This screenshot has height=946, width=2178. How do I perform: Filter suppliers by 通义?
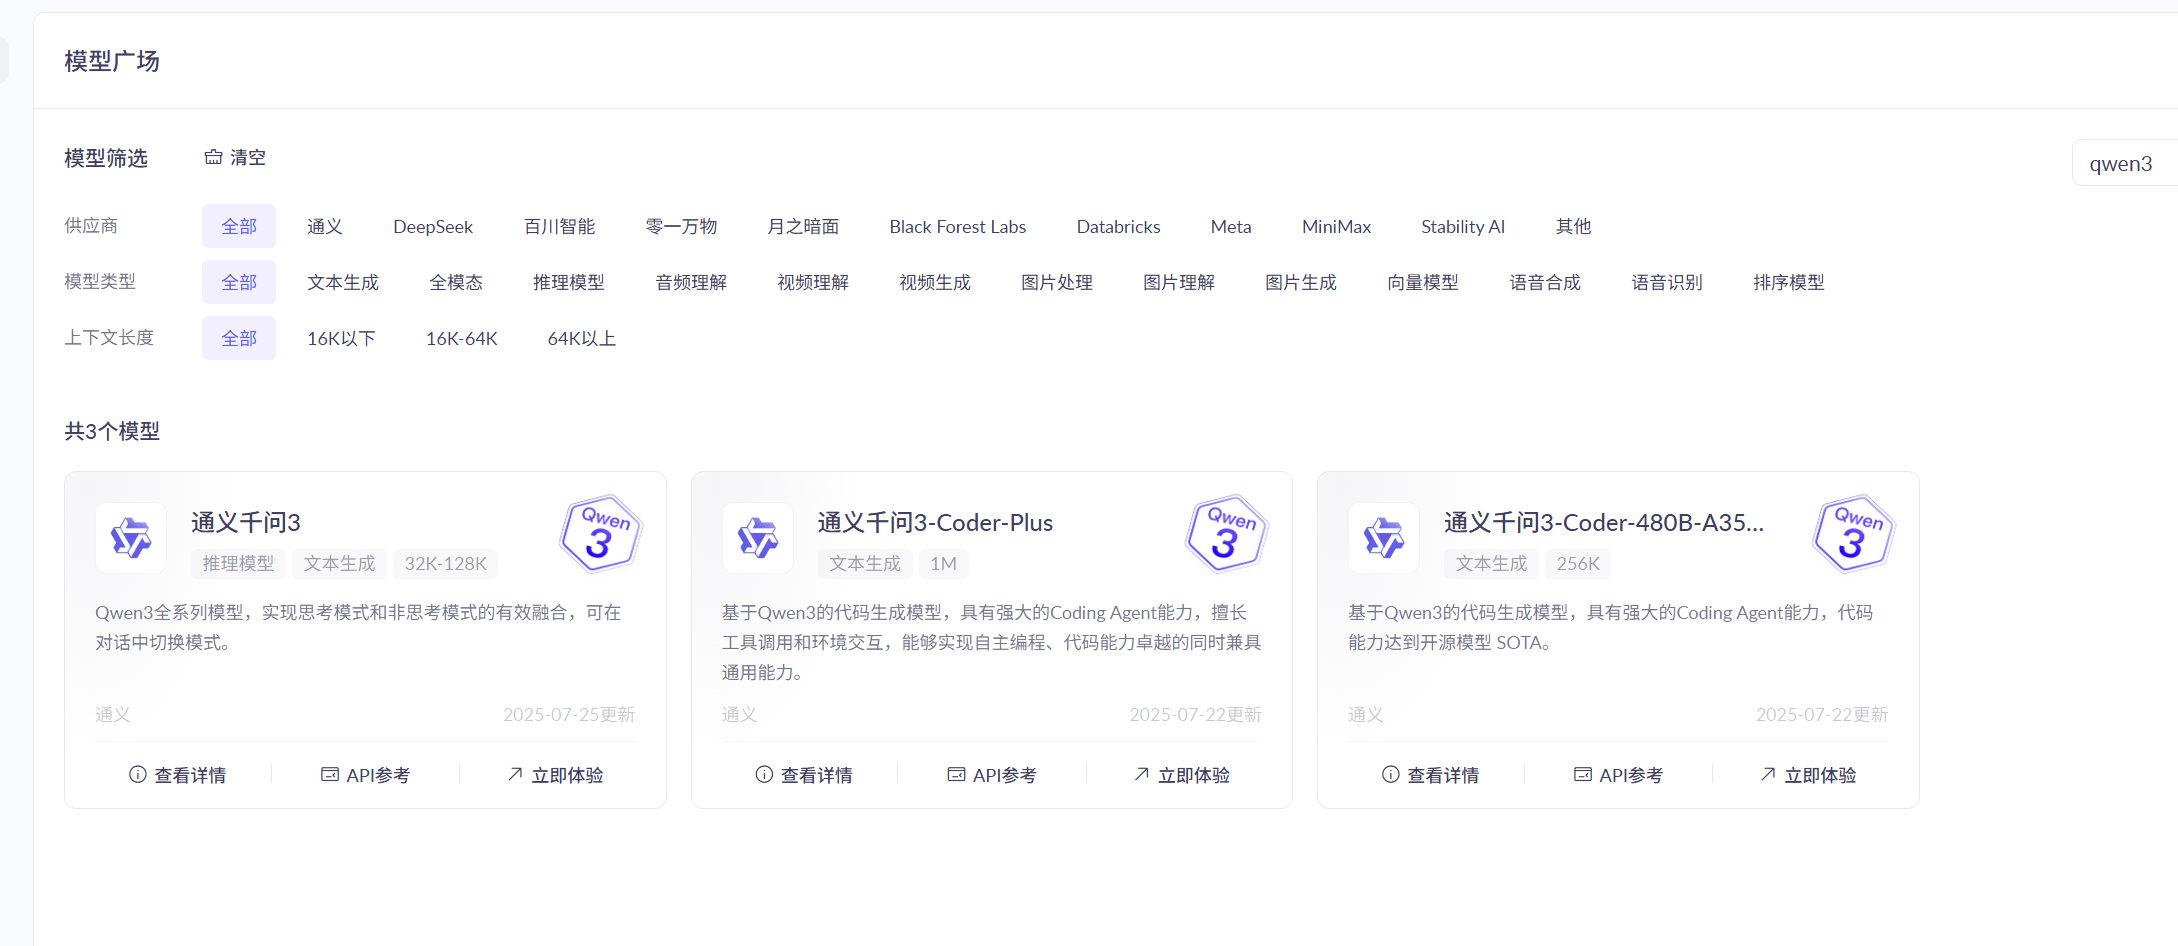click(x=325, y=226)
